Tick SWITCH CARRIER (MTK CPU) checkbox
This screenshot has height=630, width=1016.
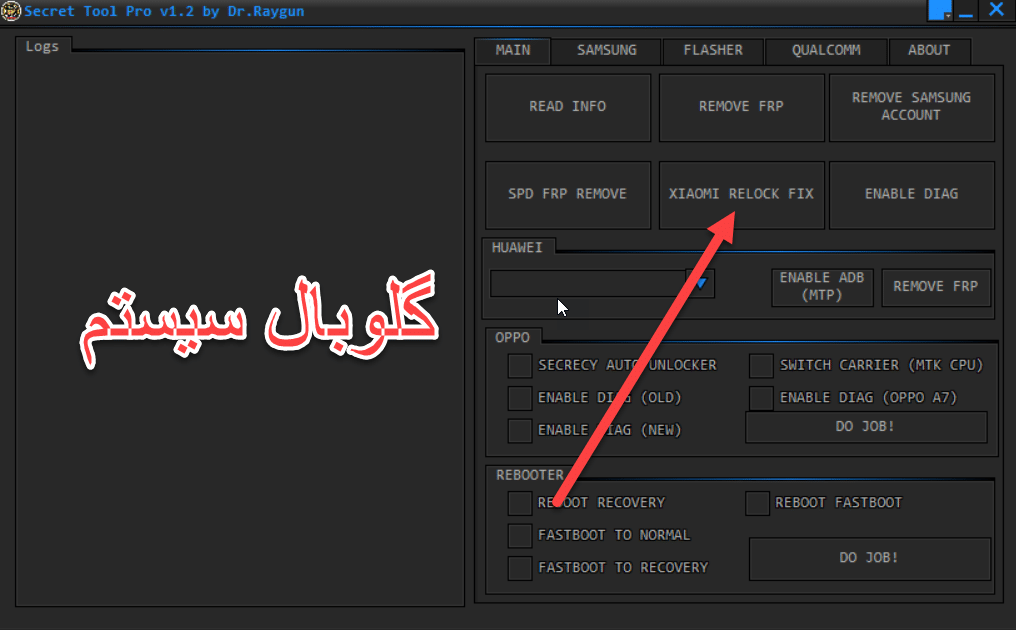pyautogui.click(x=761, y=366)
